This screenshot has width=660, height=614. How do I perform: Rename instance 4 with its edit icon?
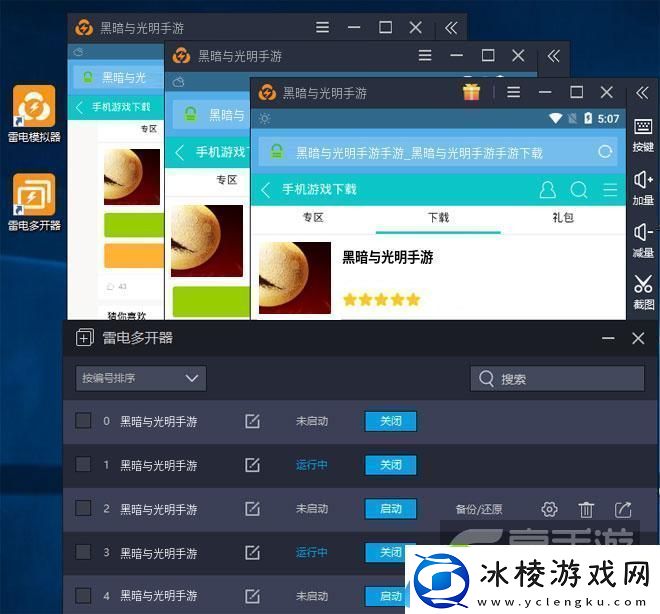(252, 596)
